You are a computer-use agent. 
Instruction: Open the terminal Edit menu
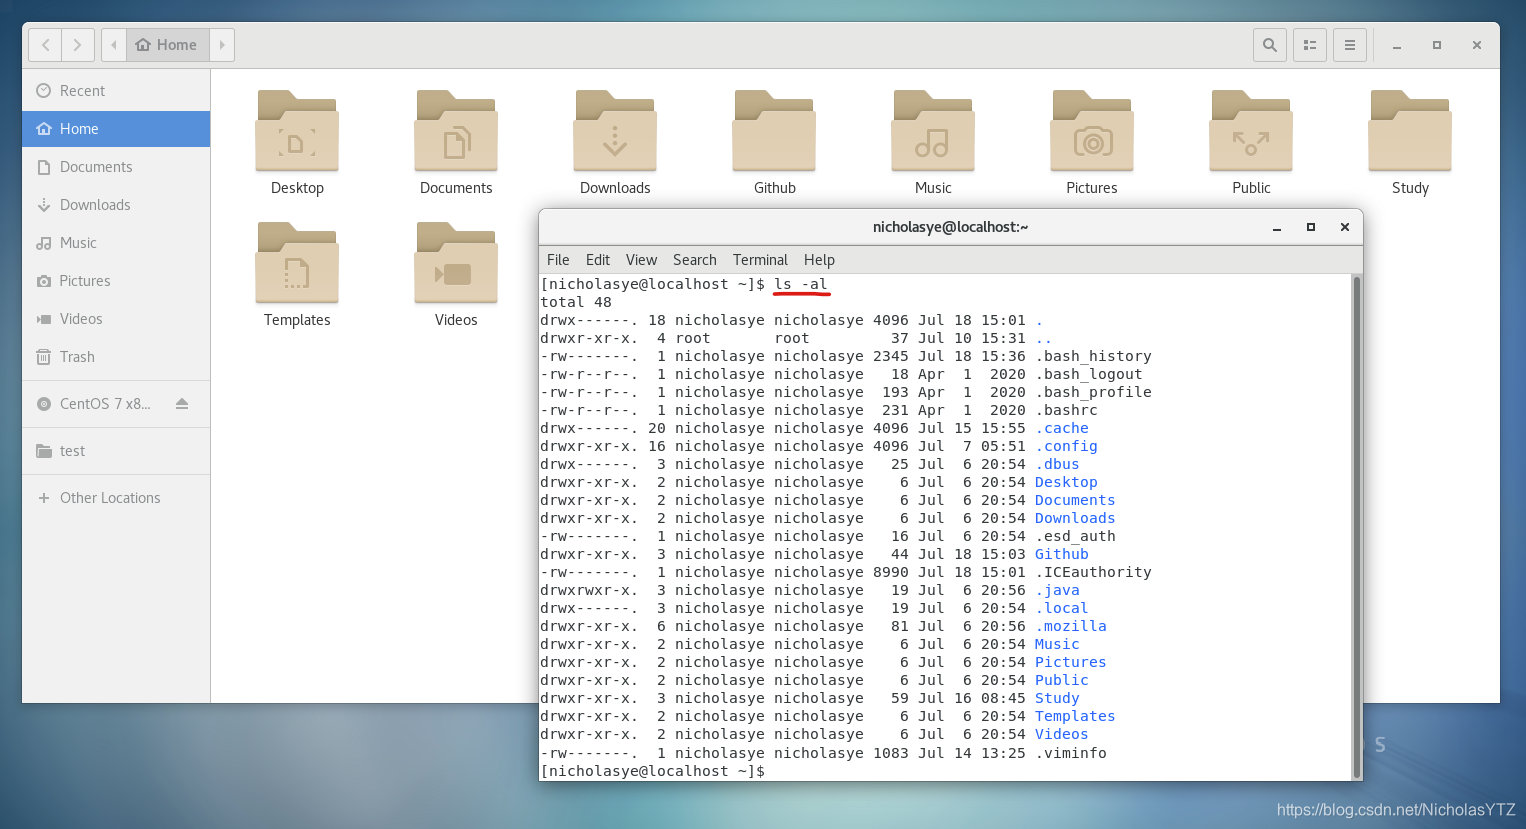click(598, 260)
